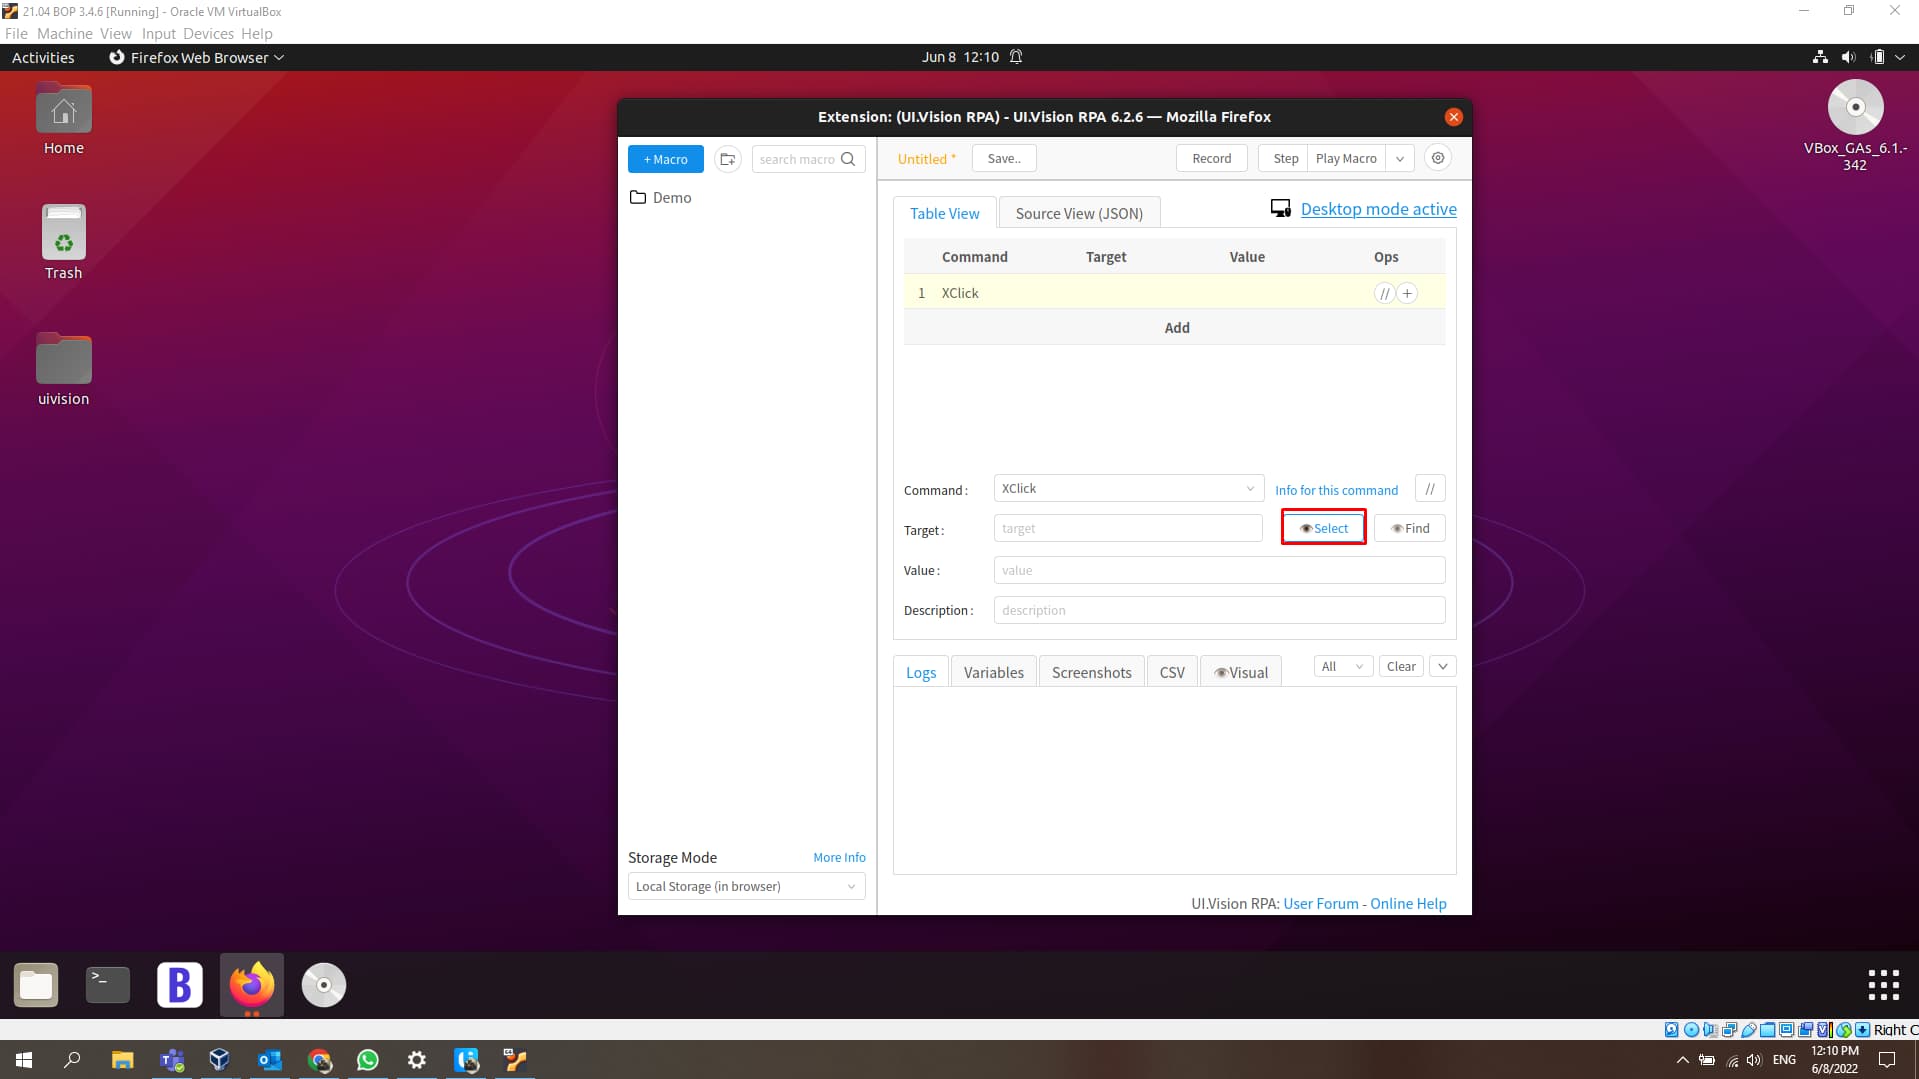The height and width of the screenshot is (1079, 1919).
Task: Open Terminal in the Ubuntu dock
Action: click(108, 985)
